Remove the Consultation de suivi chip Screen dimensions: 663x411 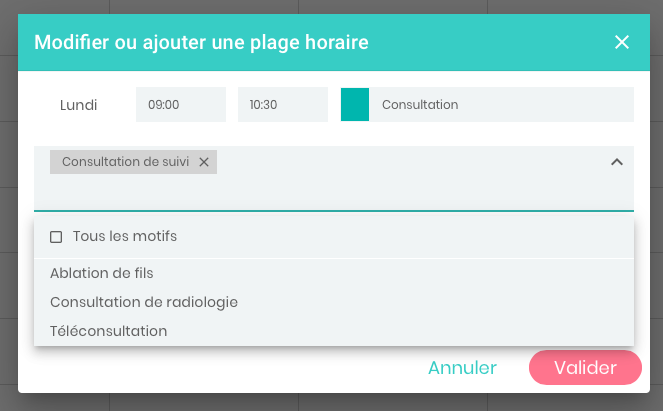pyautogui.click(x=204, y=162)
